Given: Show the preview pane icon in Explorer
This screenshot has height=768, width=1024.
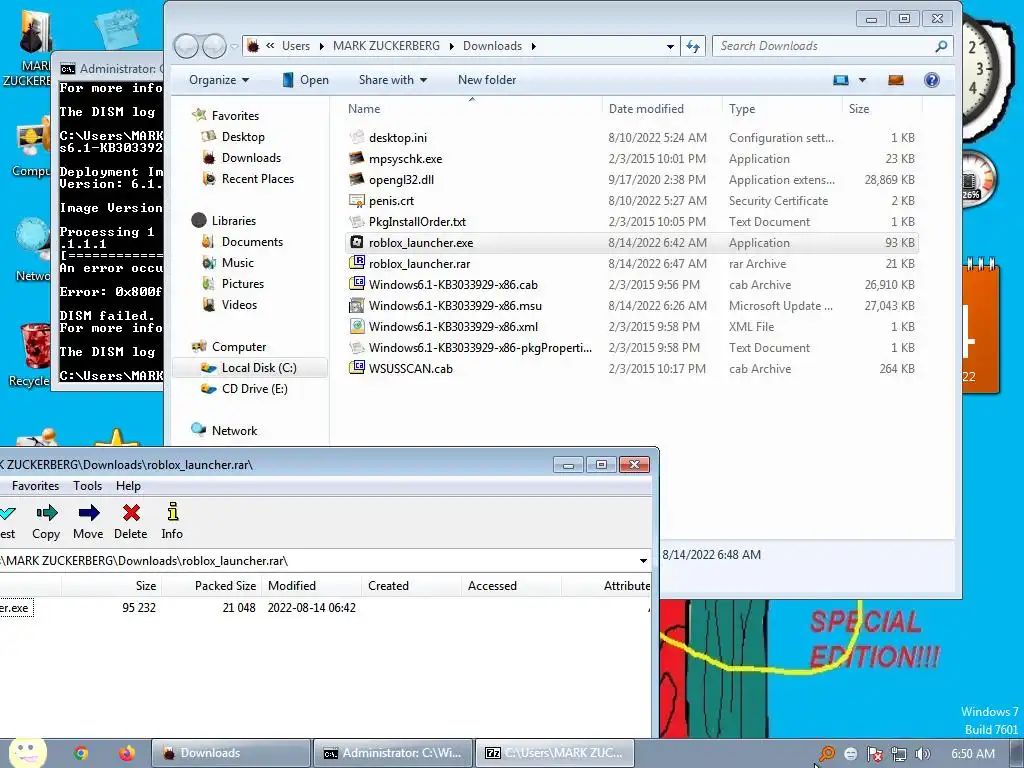Looking at the screenshot, I should 896,80.
